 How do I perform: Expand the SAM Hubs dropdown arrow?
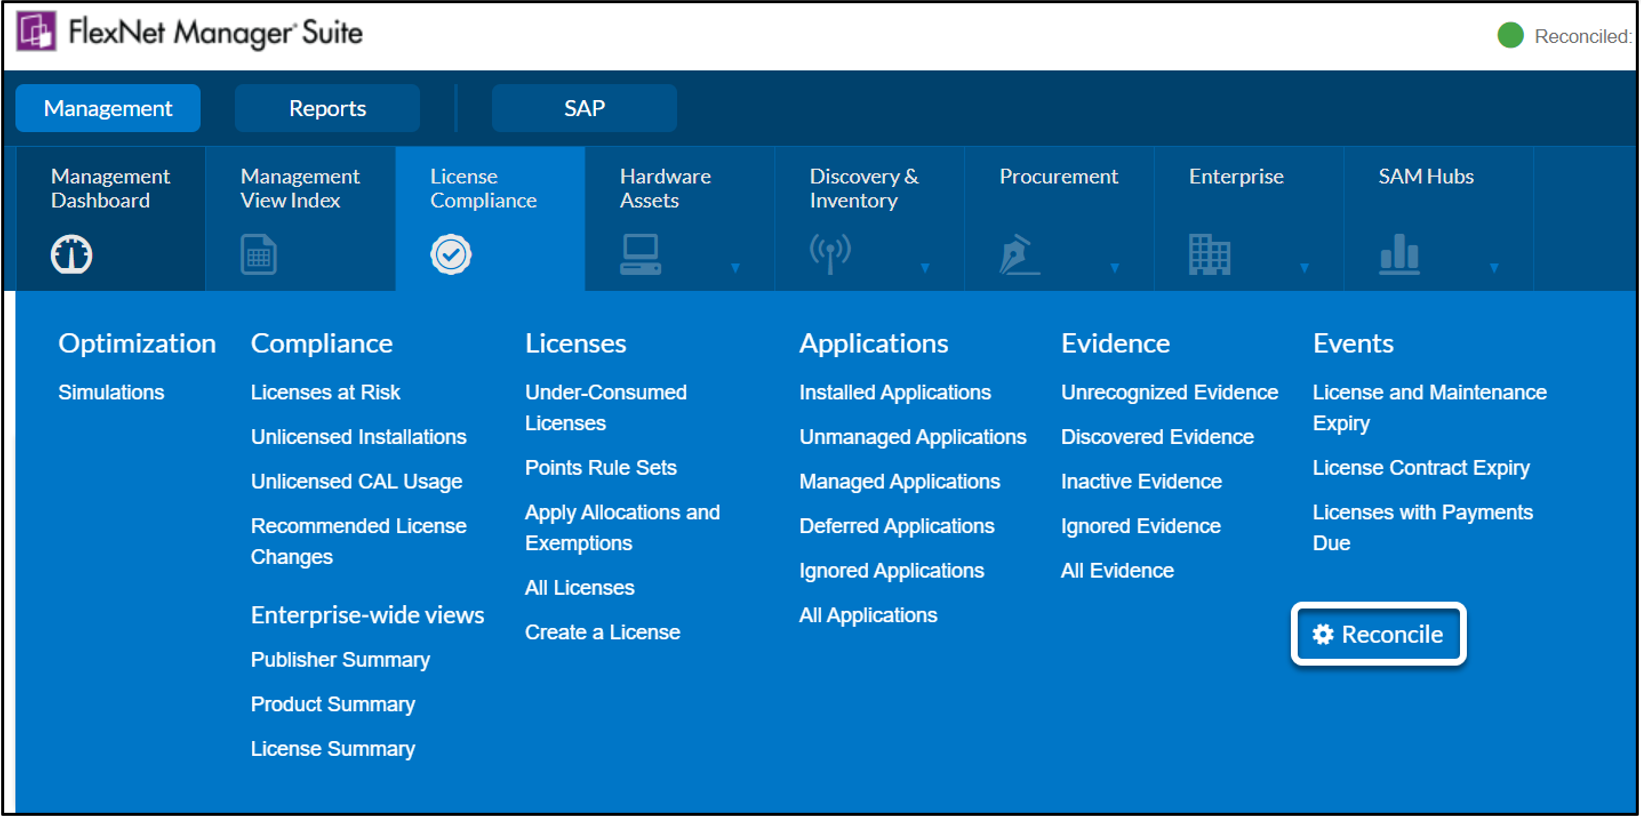tap(1494, 268)
